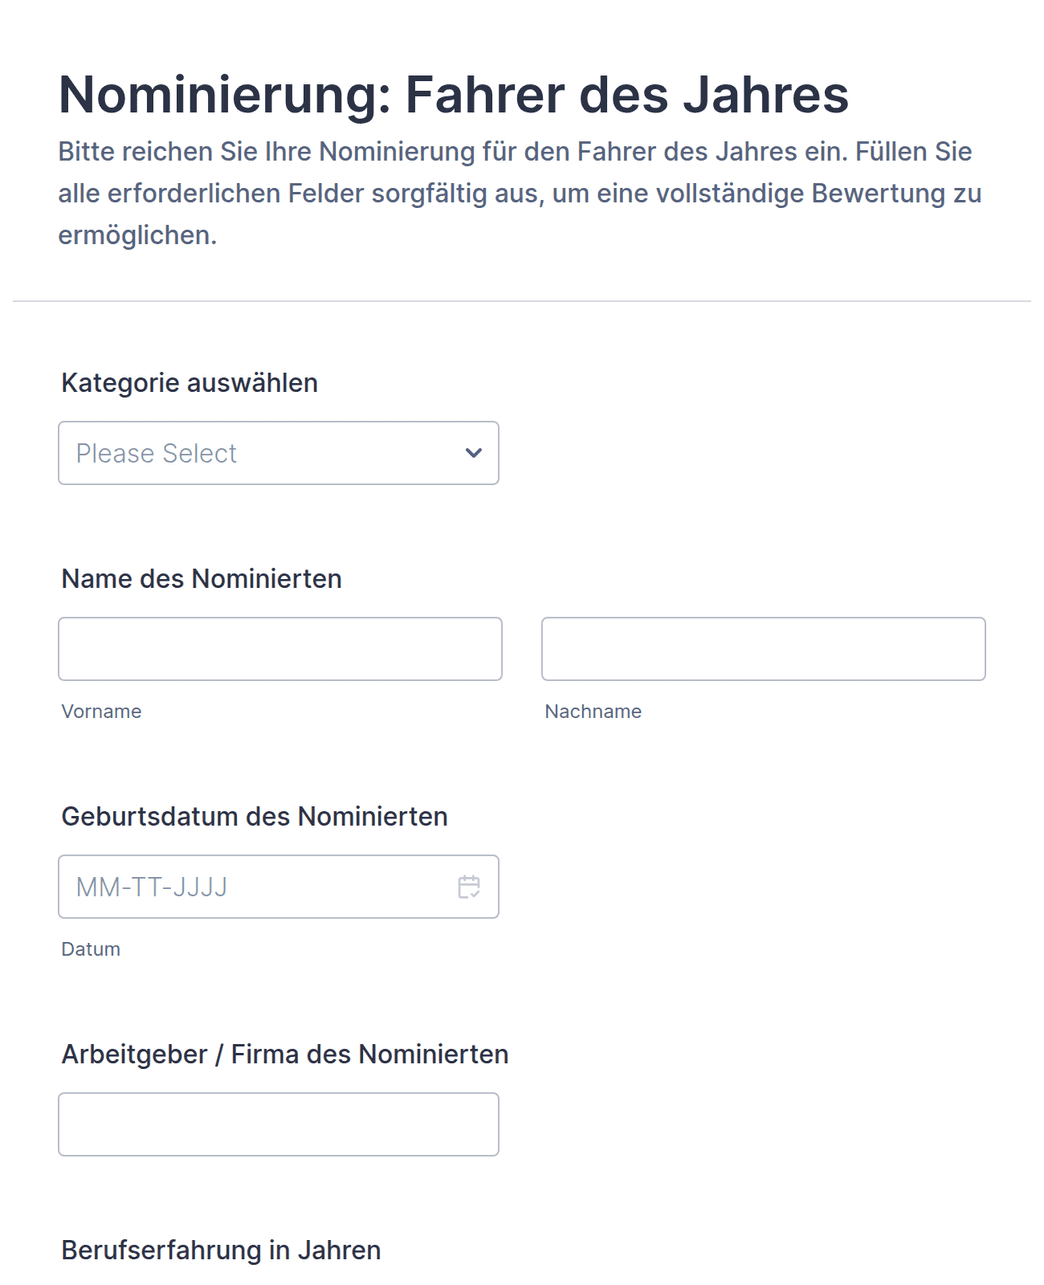Viewport: 1044px width, 1285px height.
Task: Click the Name des Nominierten label
Action: (x=201, y=579)
